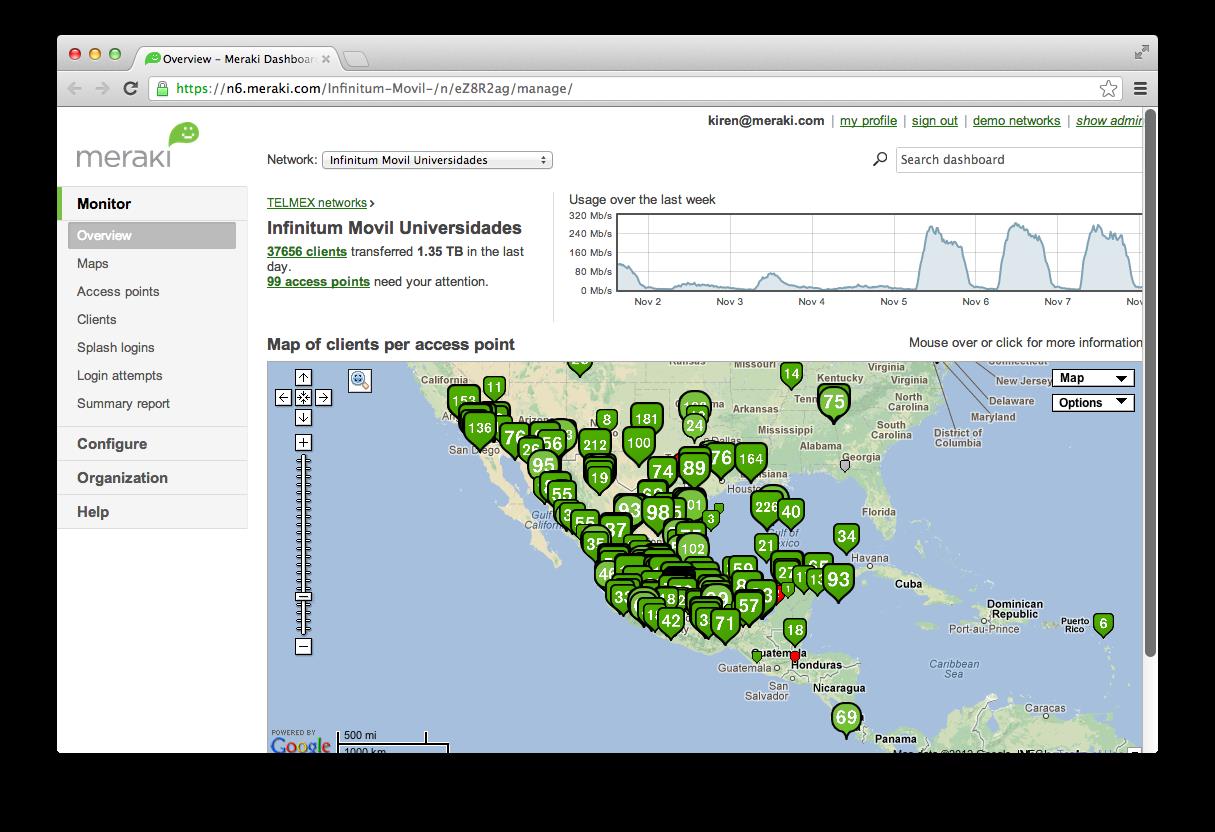The height and width of the screenshot is (832, 1215).
Task: Click the map zoom slider handle
Action: pos(303,596)
